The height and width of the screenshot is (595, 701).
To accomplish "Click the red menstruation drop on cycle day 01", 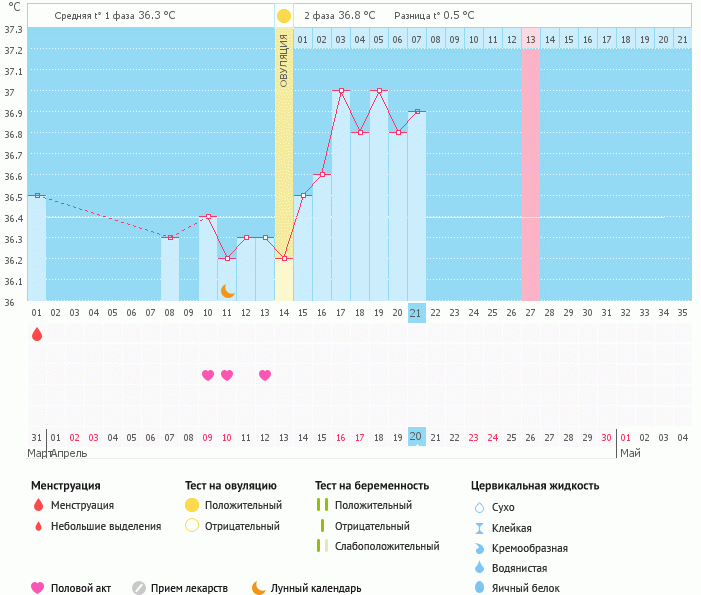I will pyautogui.click(x=37, y=334).
